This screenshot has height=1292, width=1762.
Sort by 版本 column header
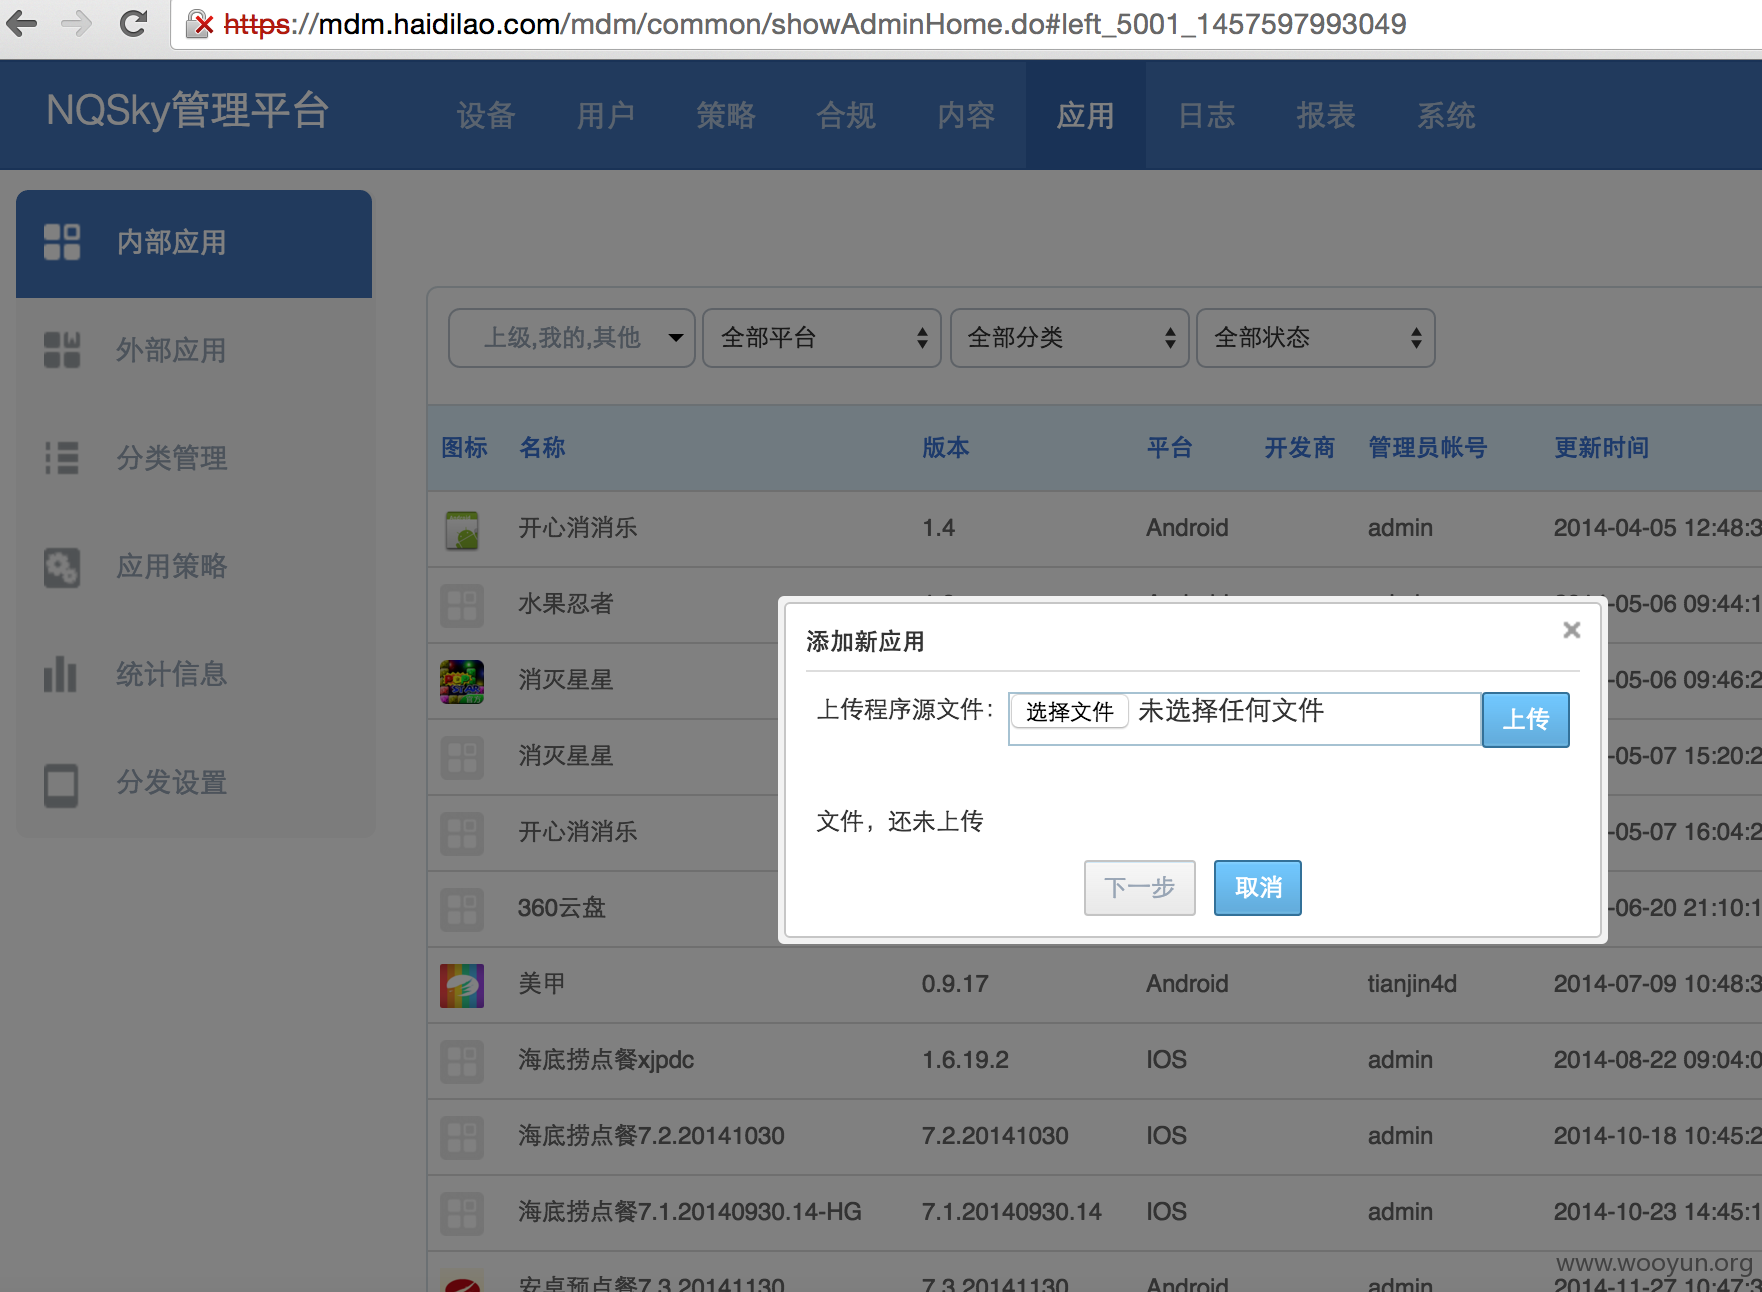tap(946, 448)
